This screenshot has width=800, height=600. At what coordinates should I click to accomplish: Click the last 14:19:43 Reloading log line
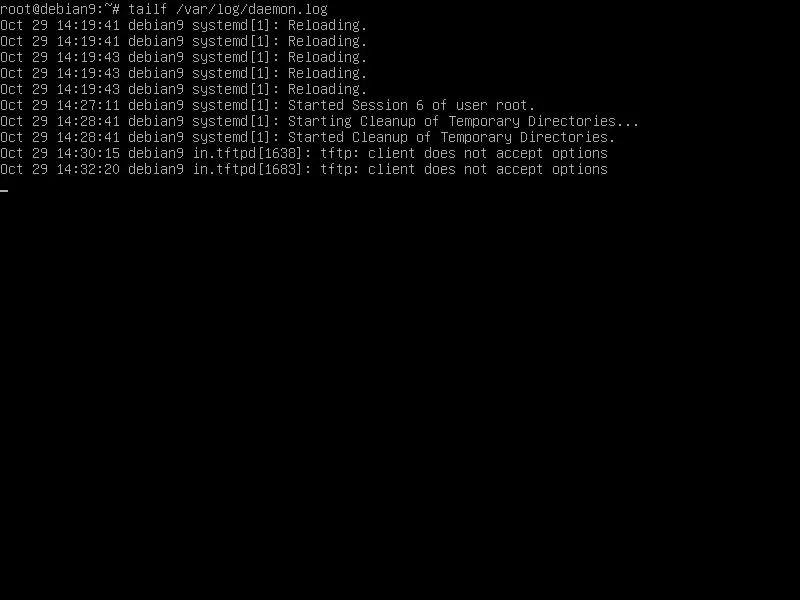point(184,89)
